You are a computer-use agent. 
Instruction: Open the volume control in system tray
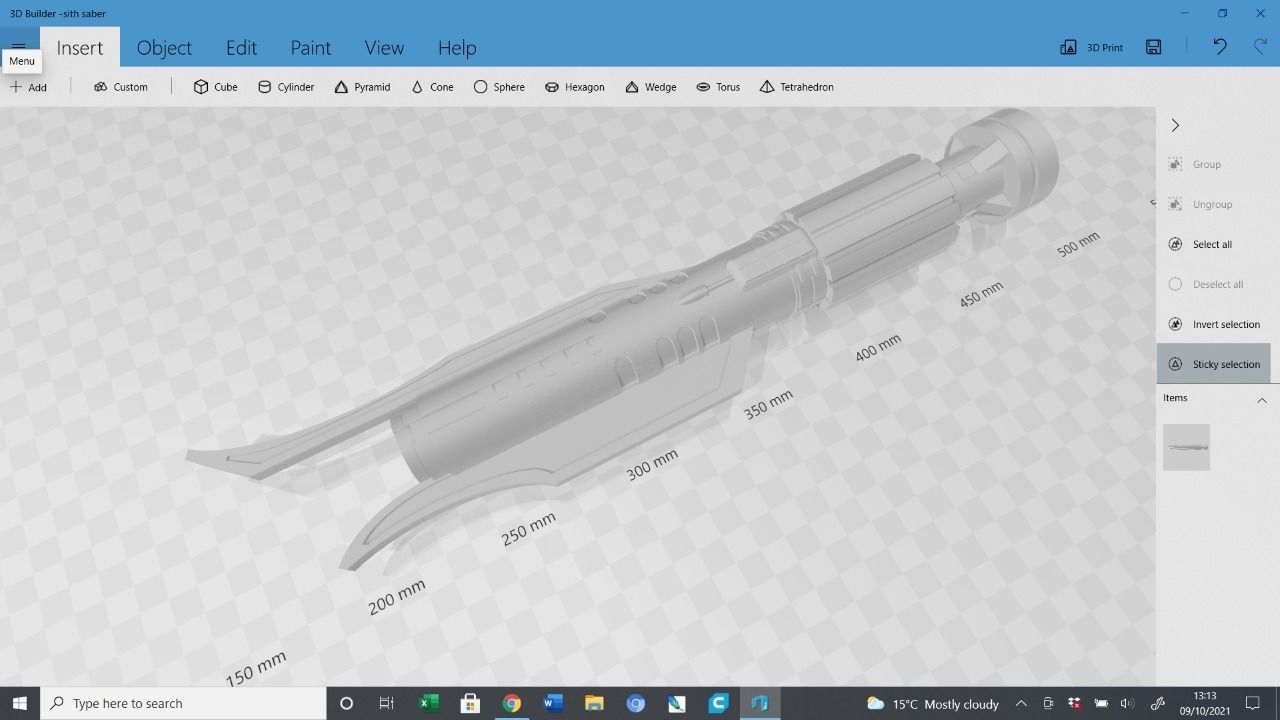pyautogui.click(x=1127, y=704)
